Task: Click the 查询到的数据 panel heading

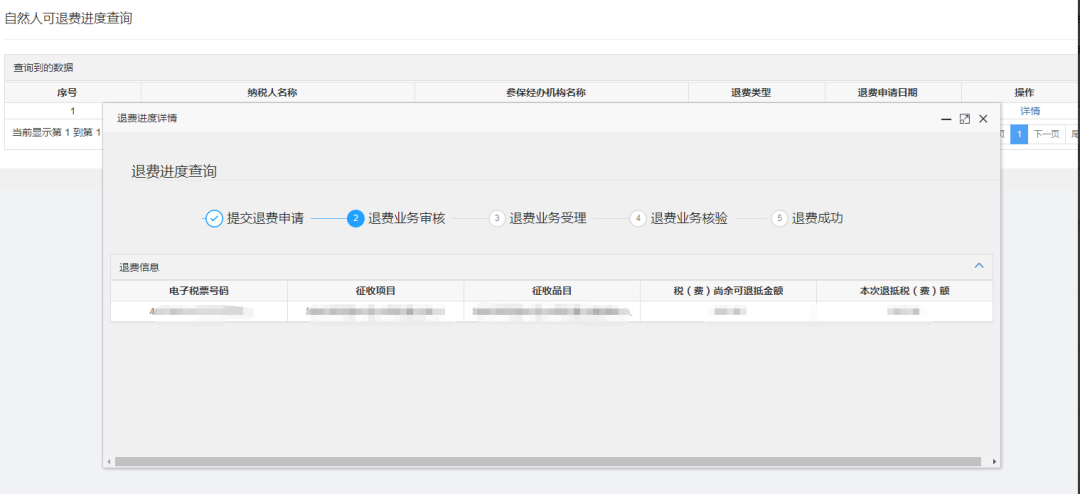Action: [43, 68]
